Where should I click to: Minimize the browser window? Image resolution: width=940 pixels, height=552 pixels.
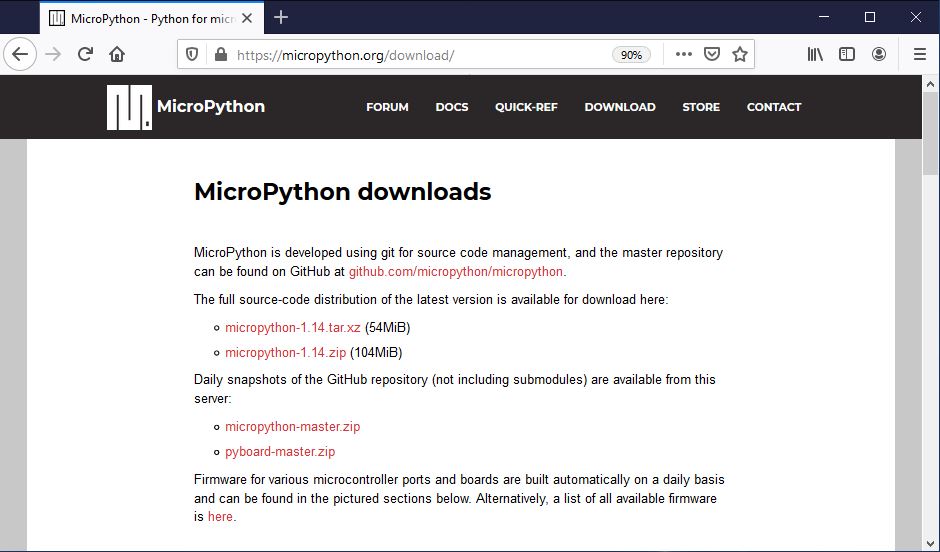tap(824, 17)
